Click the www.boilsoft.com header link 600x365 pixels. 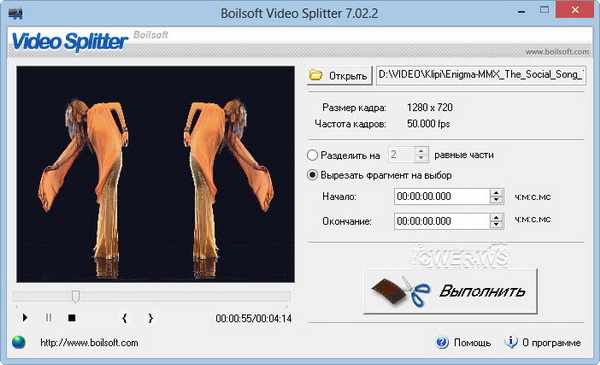coord(557,51)
